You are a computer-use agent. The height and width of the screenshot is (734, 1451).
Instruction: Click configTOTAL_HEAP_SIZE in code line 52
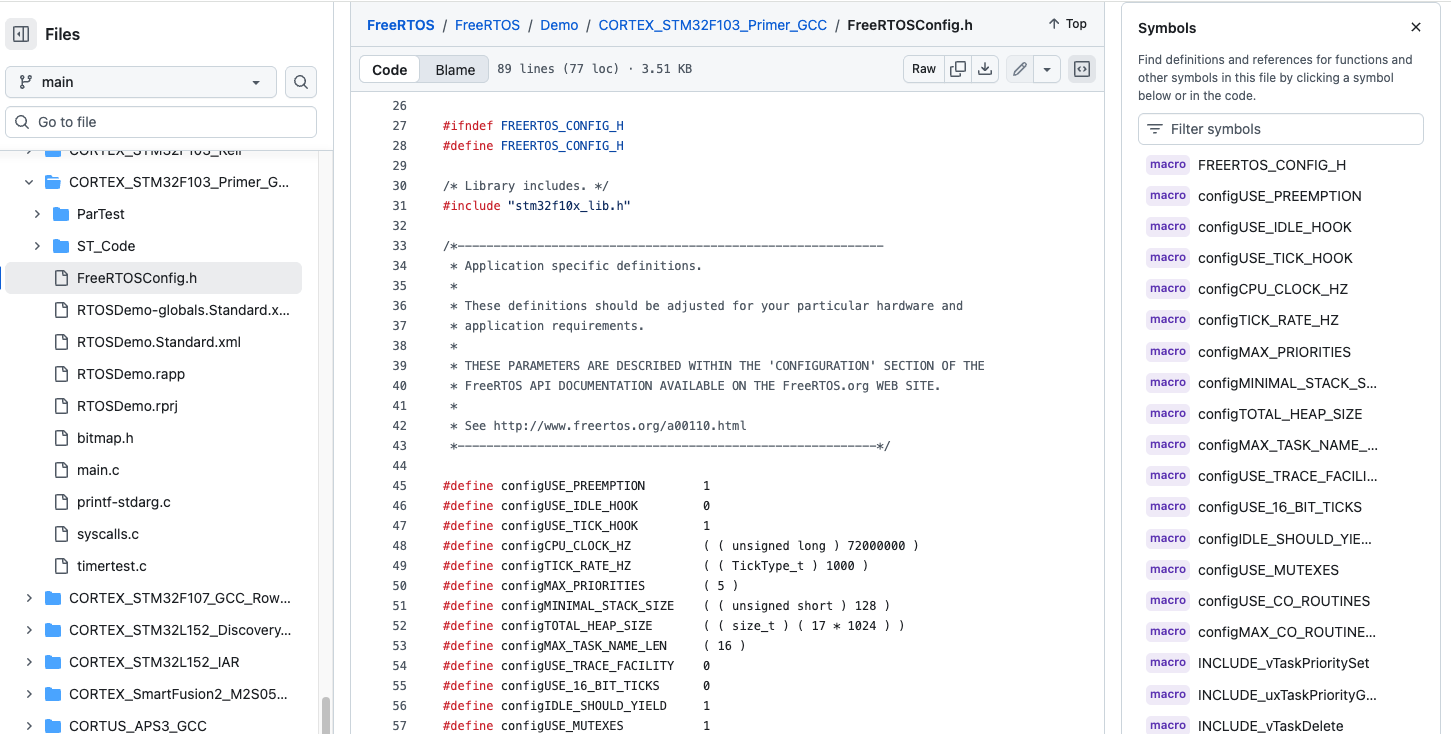(x=577, y=626)
